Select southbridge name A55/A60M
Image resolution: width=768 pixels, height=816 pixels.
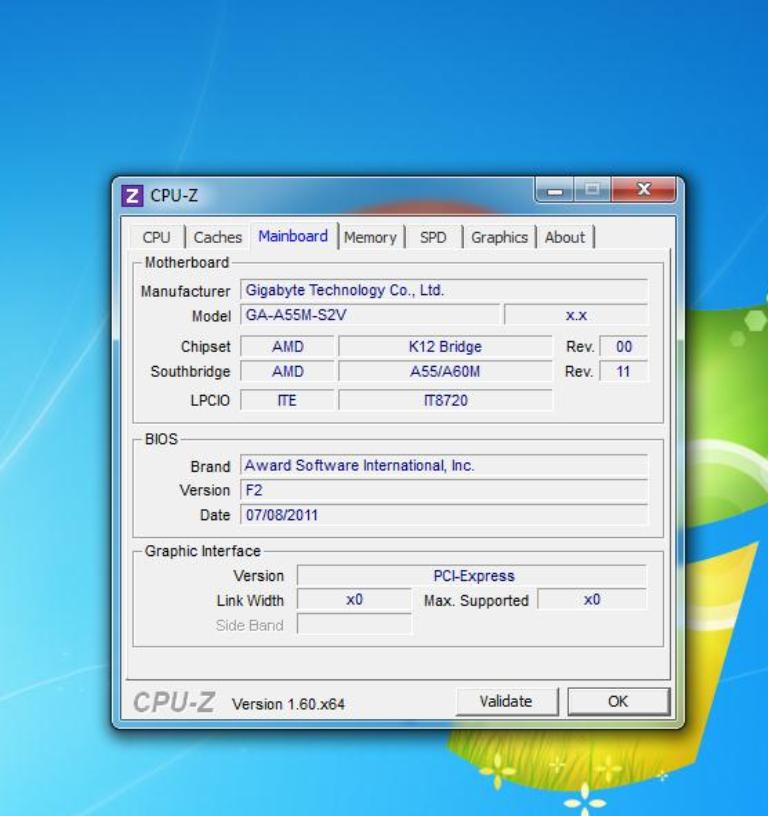(x=445, y=372)
